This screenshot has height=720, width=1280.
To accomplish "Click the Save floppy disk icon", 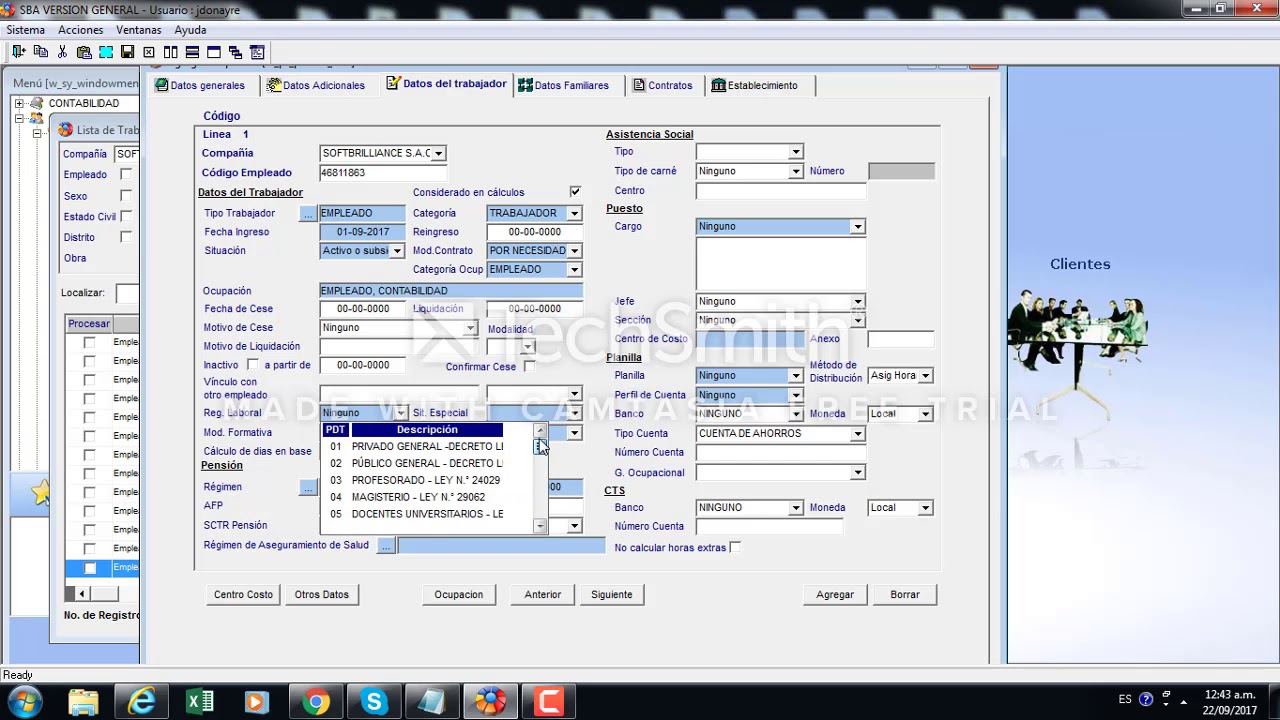I will [127, 52].
